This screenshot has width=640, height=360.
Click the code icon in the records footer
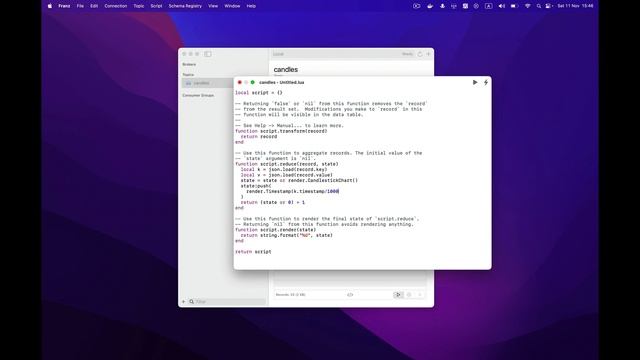point(350,295)
